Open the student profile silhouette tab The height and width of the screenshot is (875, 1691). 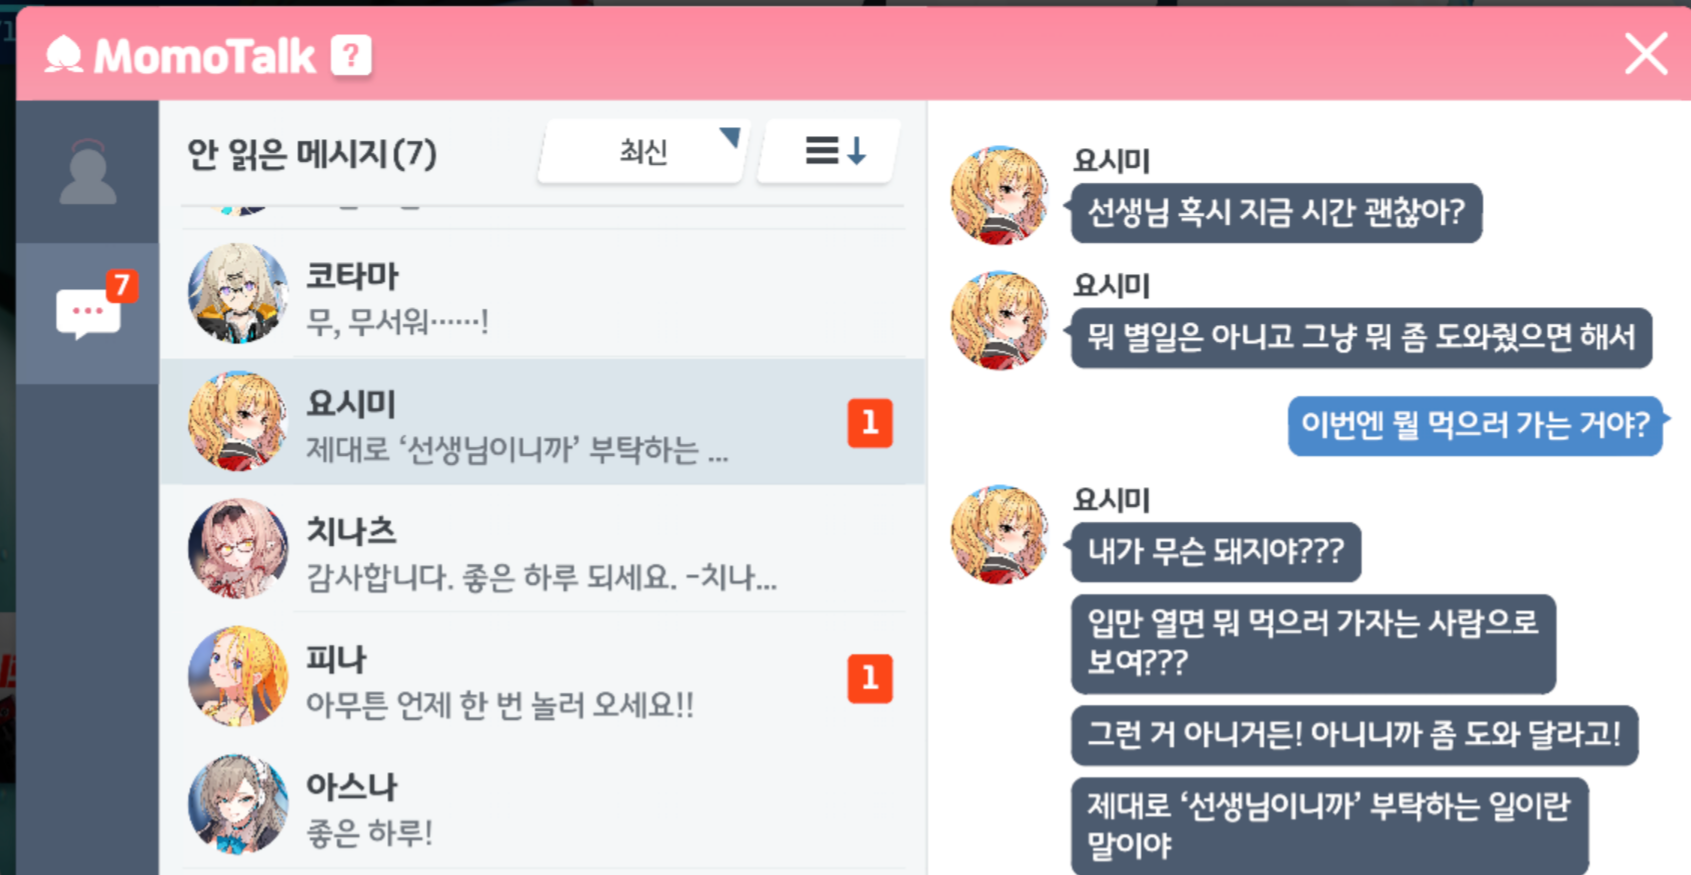coord(88,171)
